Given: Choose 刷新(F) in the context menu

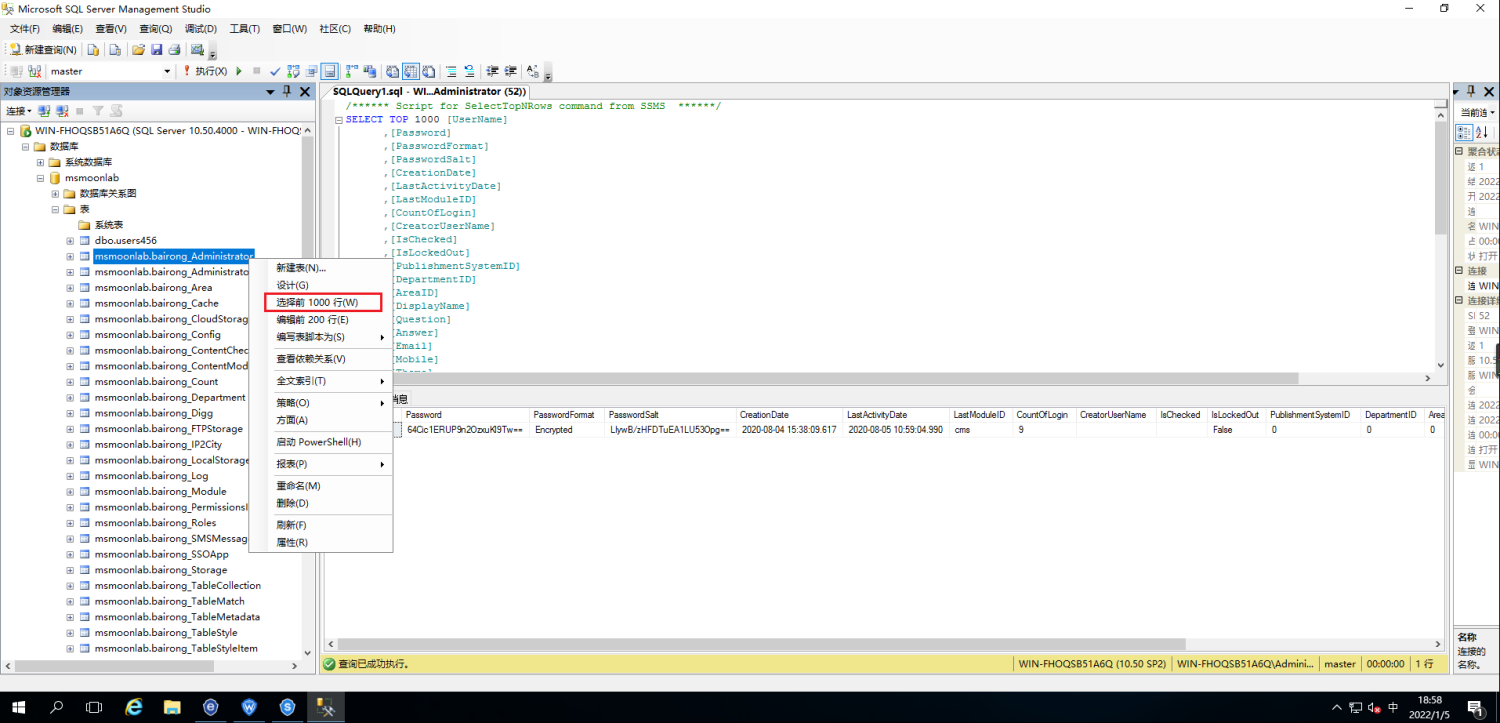Looking at the screenshot, I should point(320,525).
